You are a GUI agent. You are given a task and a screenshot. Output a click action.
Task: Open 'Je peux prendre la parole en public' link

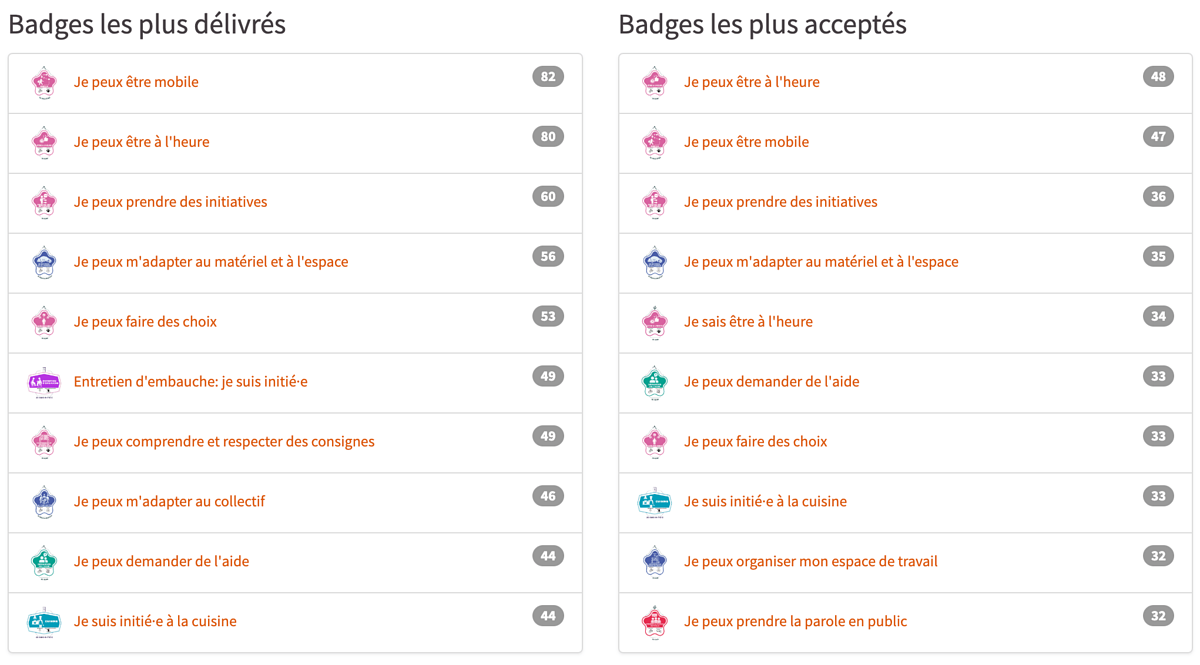[795, 622]
